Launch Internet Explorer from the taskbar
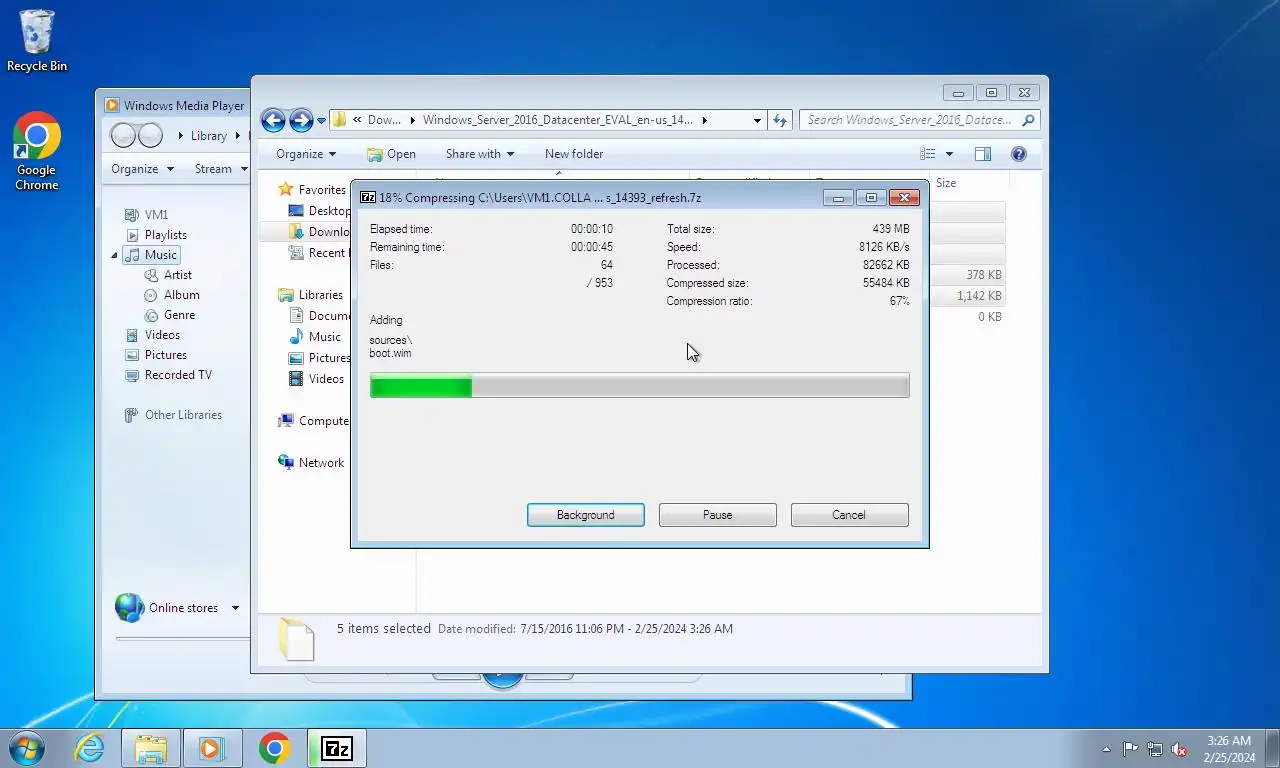 [x=90, y=748]
